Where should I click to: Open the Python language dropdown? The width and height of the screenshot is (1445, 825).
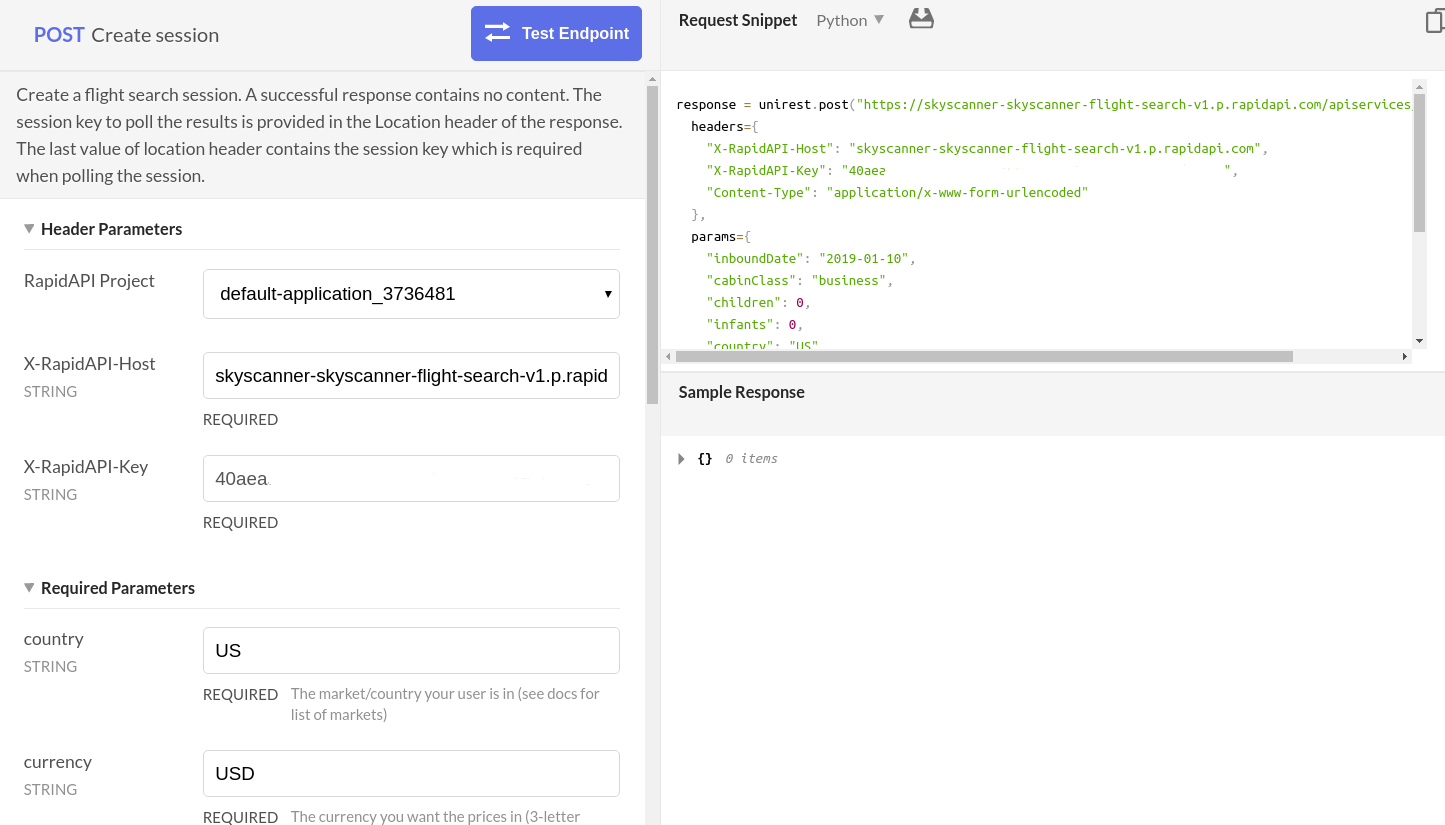[850, 20]
